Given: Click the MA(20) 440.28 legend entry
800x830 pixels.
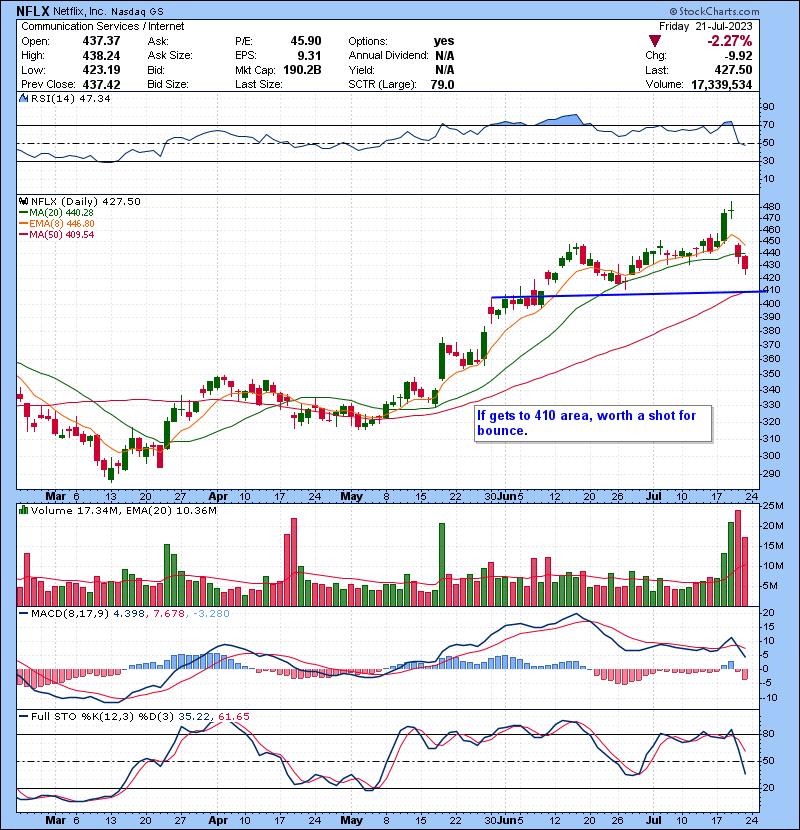Looking at the screenshot, I should coord(56,213).
